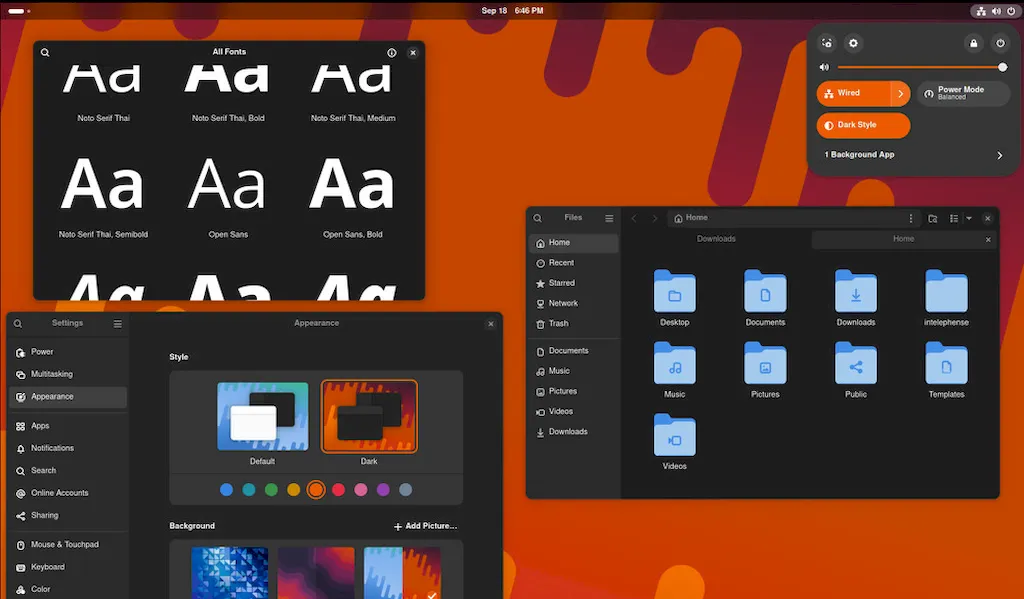Open Power in Settings sidebar
The width and height of the screenshot is (1024, 599).
click(x=68, y=352)
